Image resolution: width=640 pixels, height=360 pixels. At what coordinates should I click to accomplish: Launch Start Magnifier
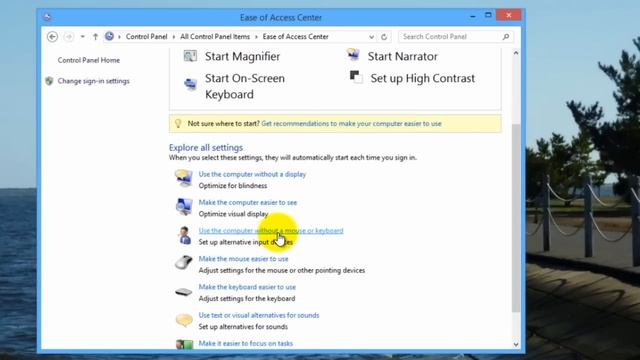(x=242, y=56)
